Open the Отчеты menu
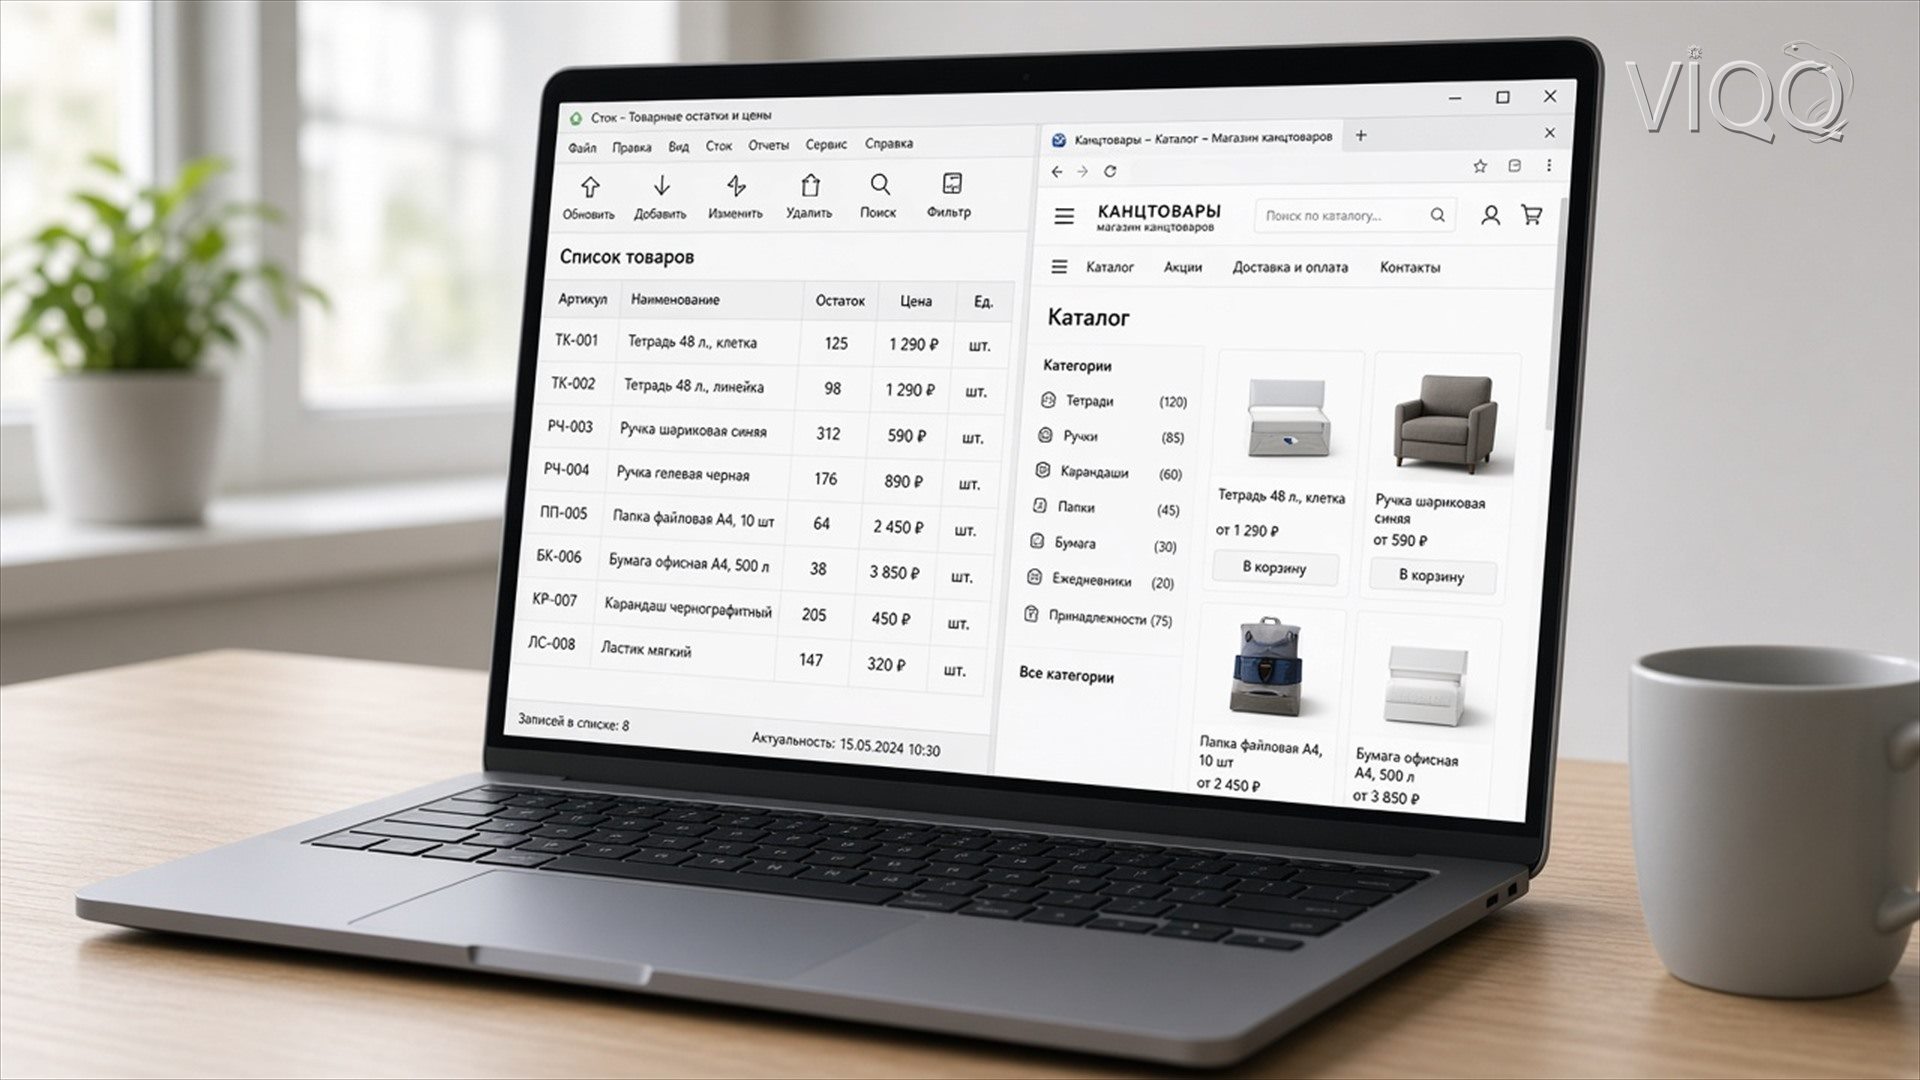Screen dimensions: 1920x1080 (768, 145)
